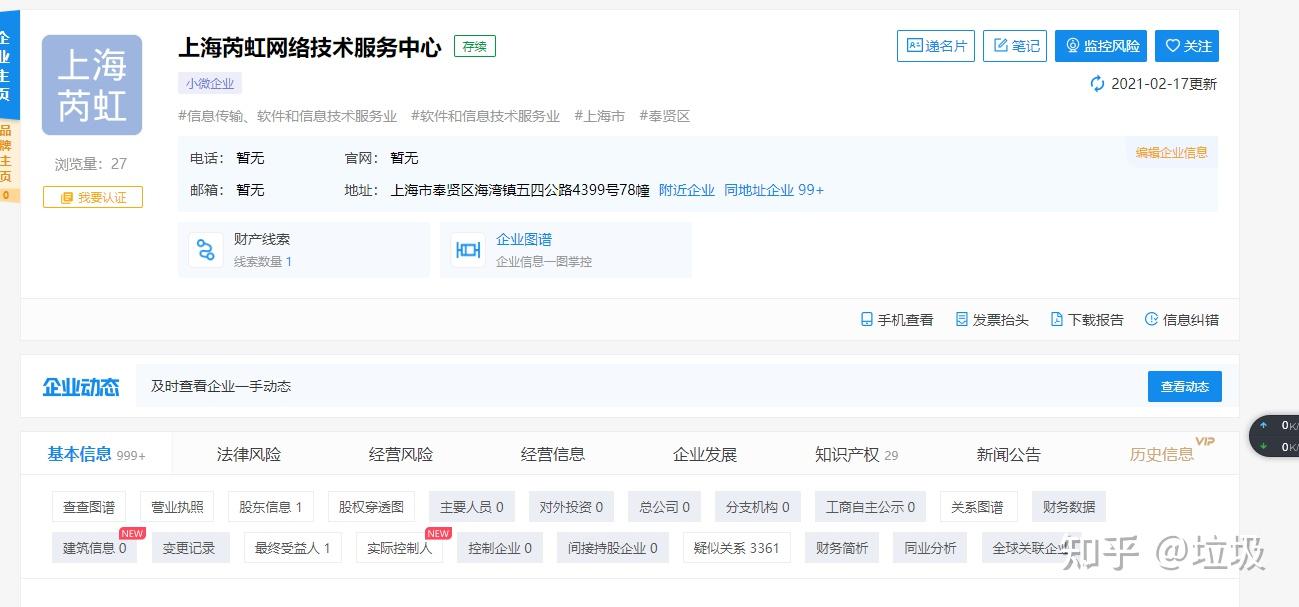Switch to 知识产权 tab

click(x=857, y=454)
